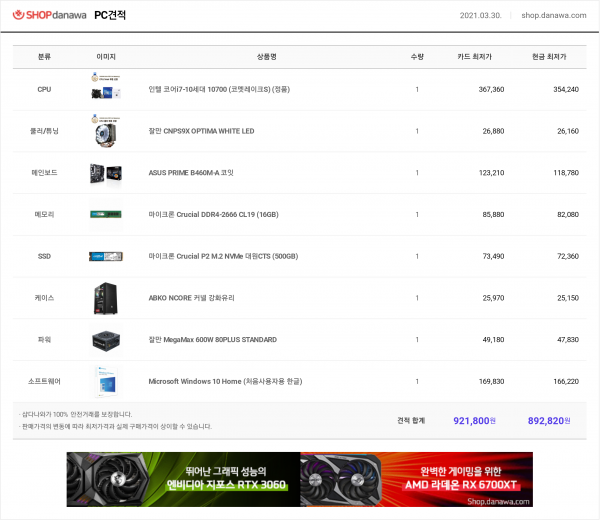Open the Intel Core i7 CPU product image
Viewport: 600px width, 520px height.
pos(106,86)
